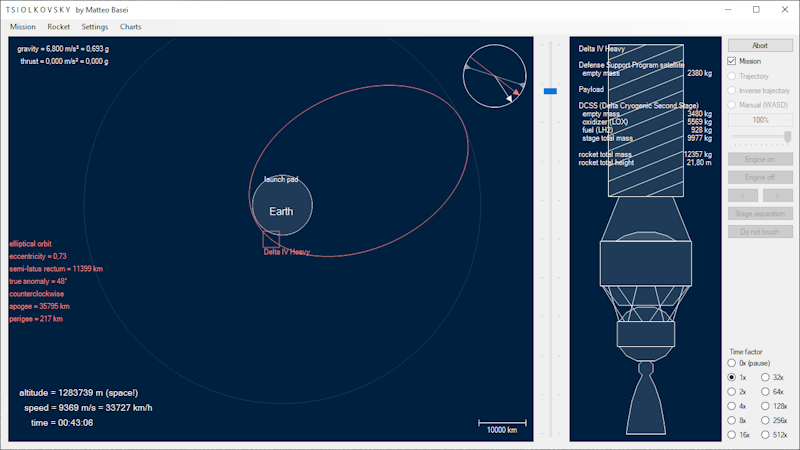Open the Settings menu
This screenshot has width=800, height=450.
click(x=95, y=27)
